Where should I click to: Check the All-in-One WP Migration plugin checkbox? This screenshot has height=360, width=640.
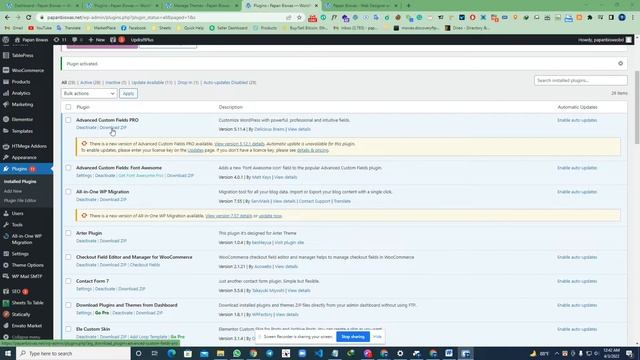click(x=68, y=191)
